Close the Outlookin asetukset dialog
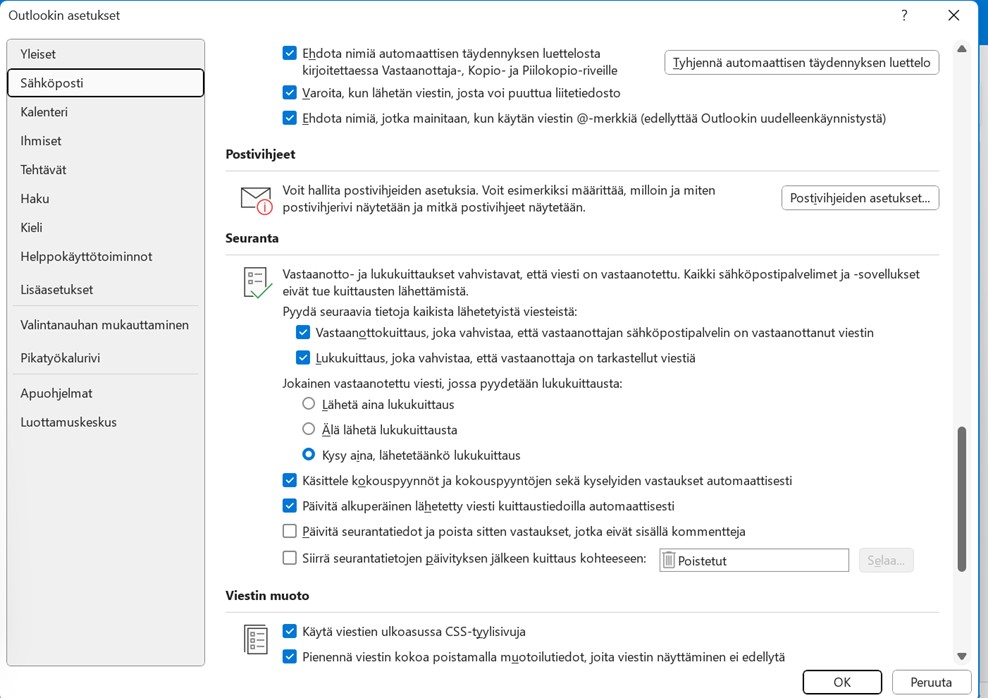Viewport: 988px width, 698px height. click(x=954, y=15)
